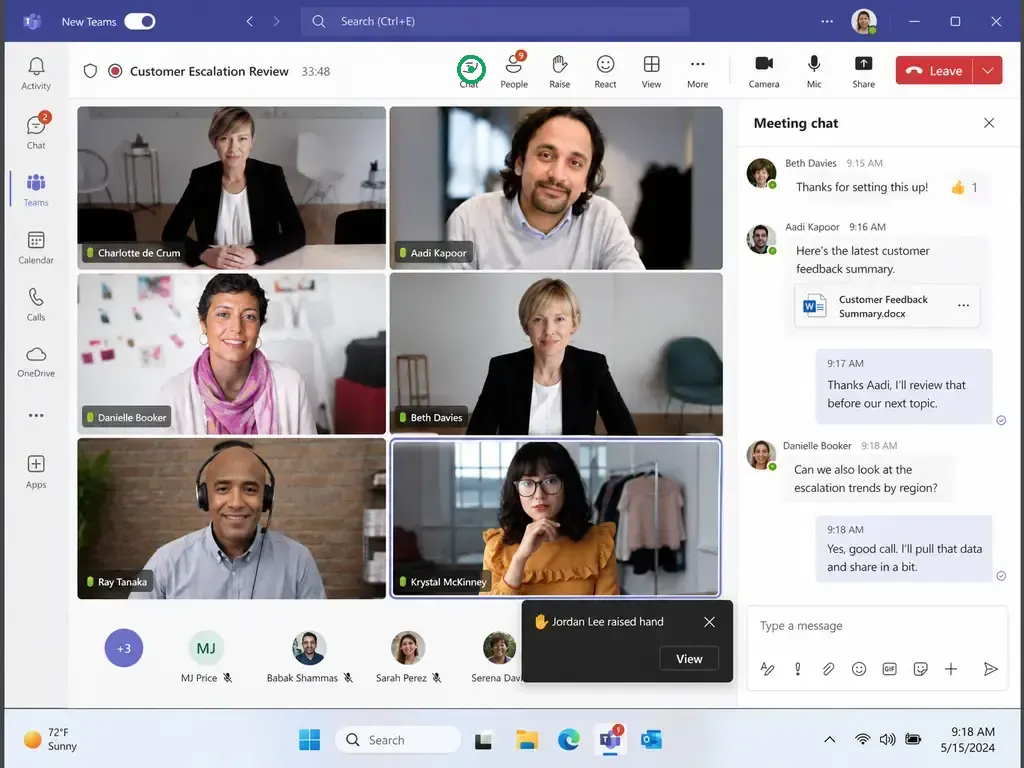Raise your hand in the meeting
1024x768 pixels.
(x=560, y=71)
